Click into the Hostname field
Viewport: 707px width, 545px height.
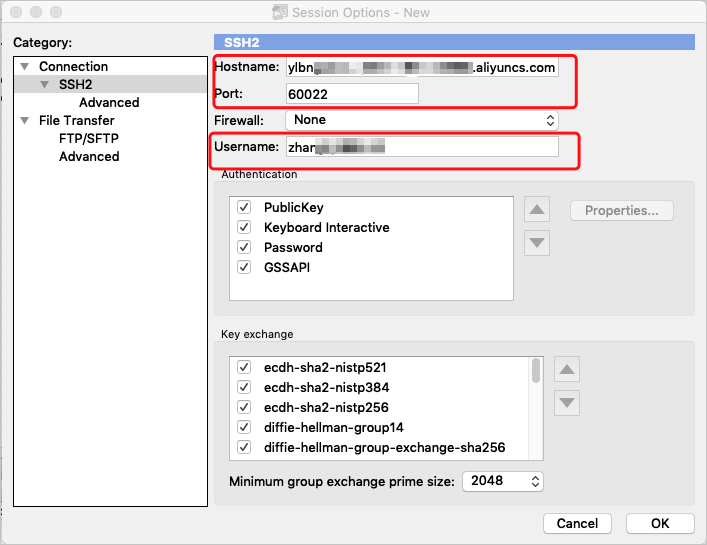pos(422,67)
